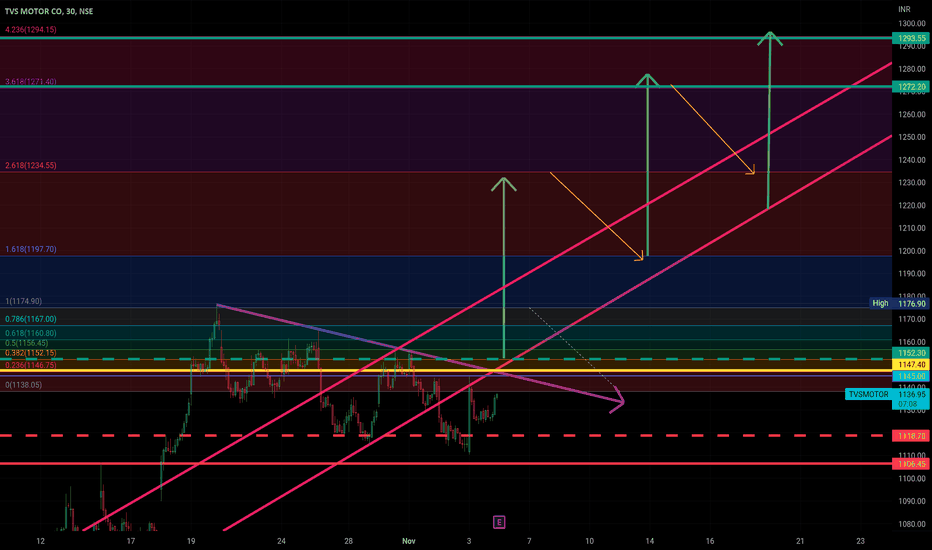Click the 1136.95 last price tag
This screenshot has width=932, height=550.
click(x=911, y=394)
